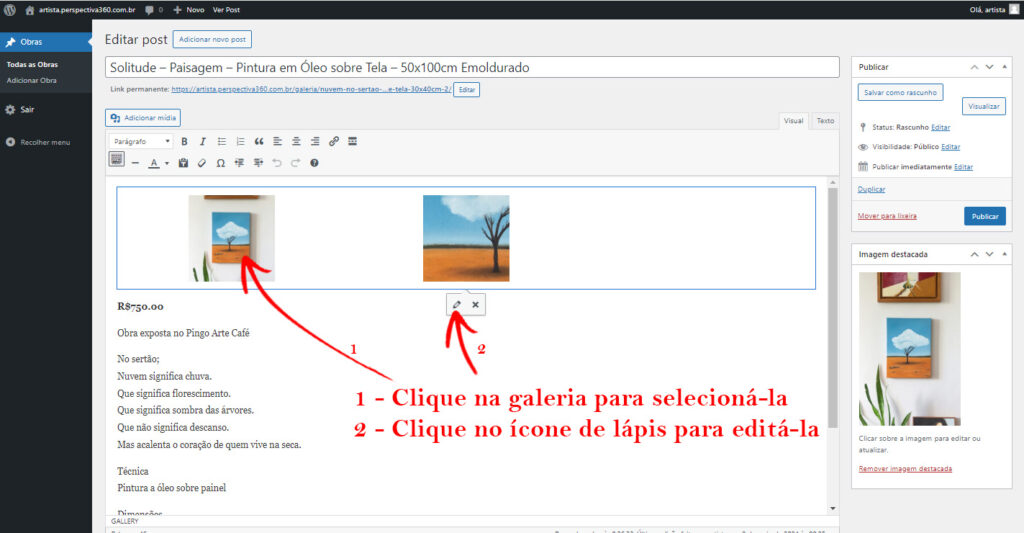Click the featured image thumbnail
Image resolution: width=1024 pixels, height=533 pixels.
(x=910, y=349)
